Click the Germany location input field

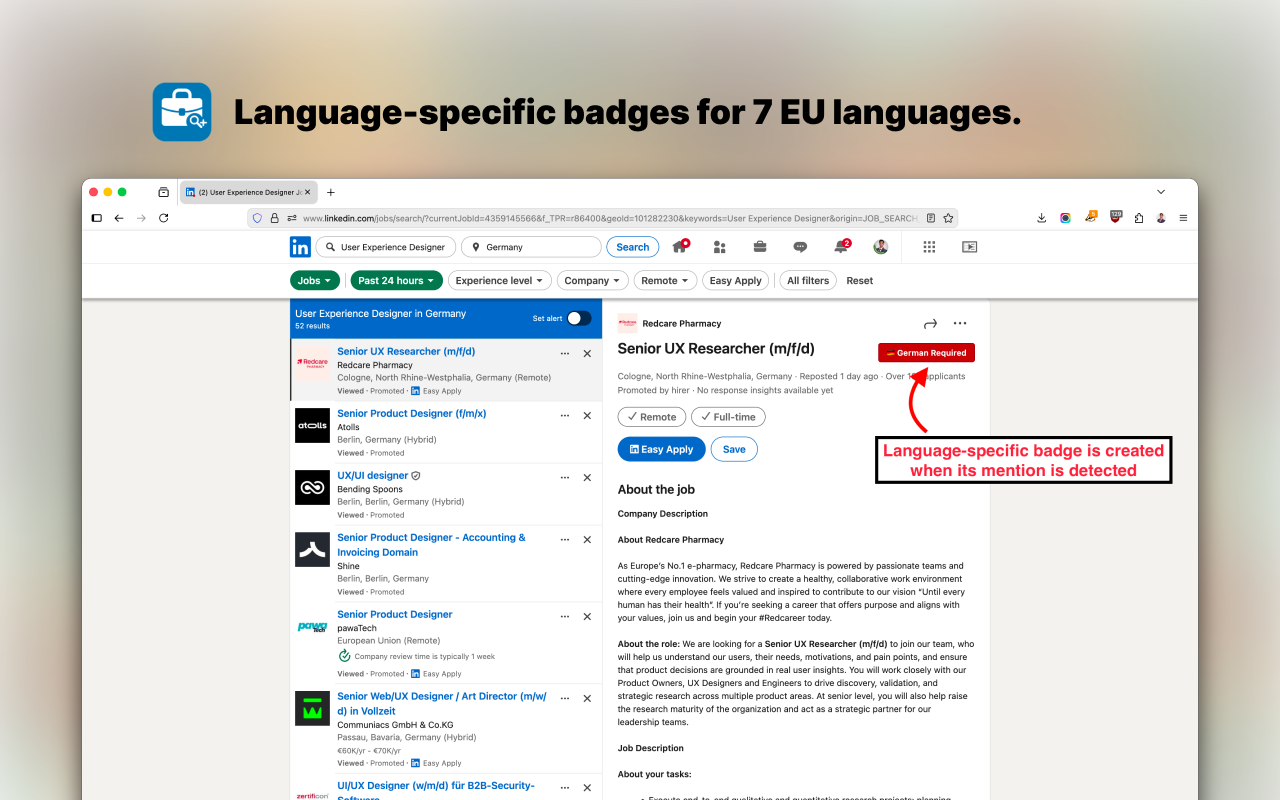click(x=540, y=247)
